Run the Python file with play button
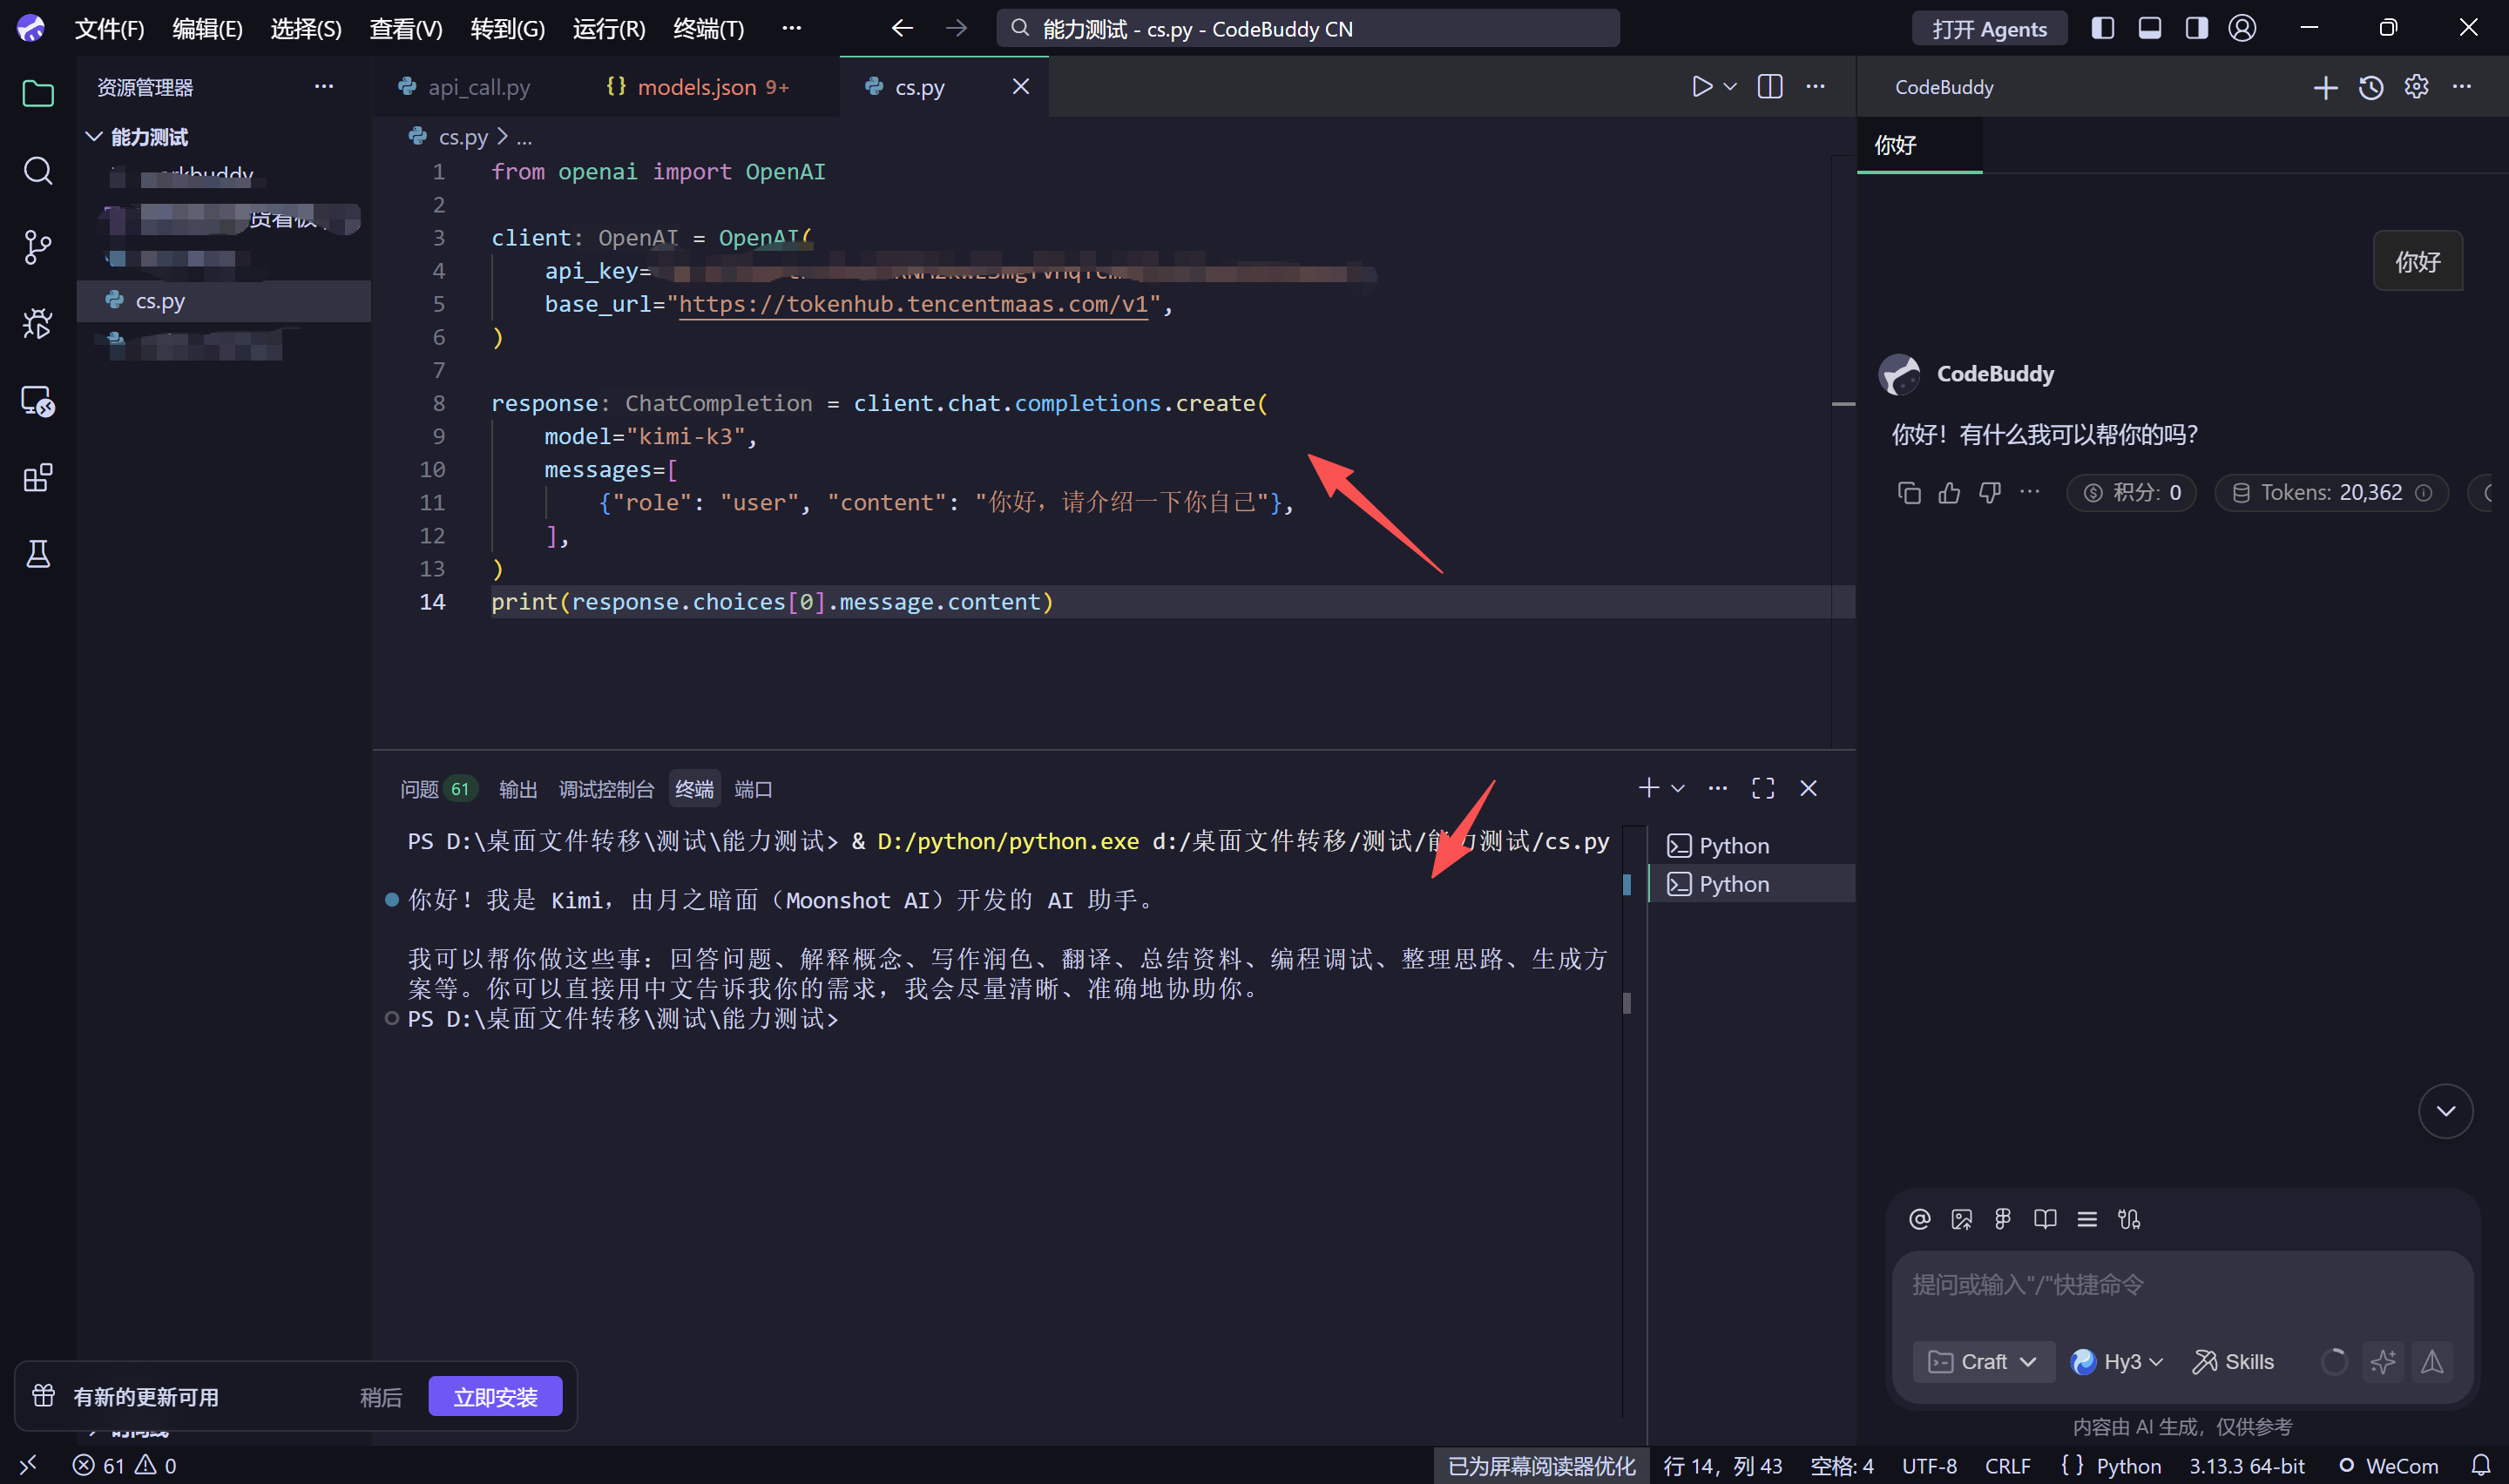 point(1701,87)
